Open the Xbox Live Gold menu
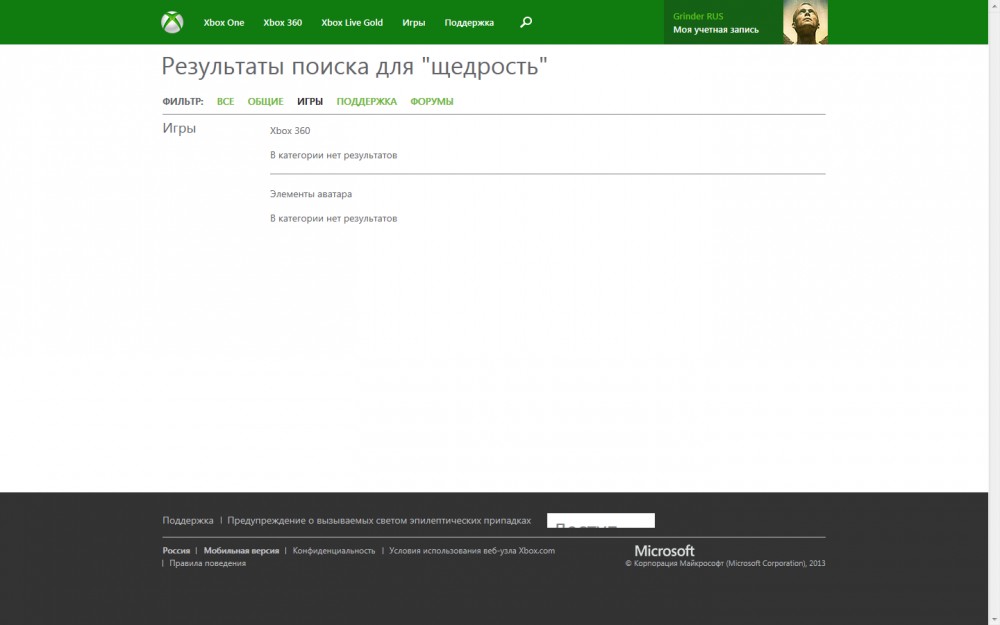The image size is (1000, 625). (352, 22)
